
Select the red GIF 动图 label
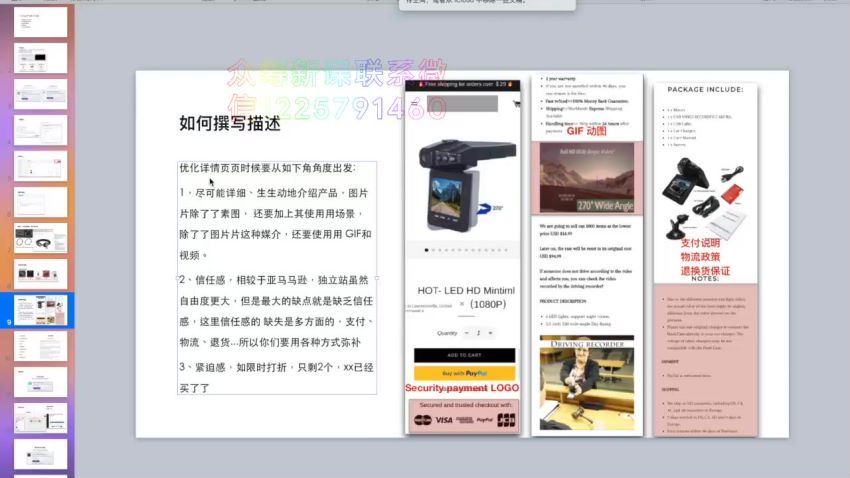coord(587,131)
